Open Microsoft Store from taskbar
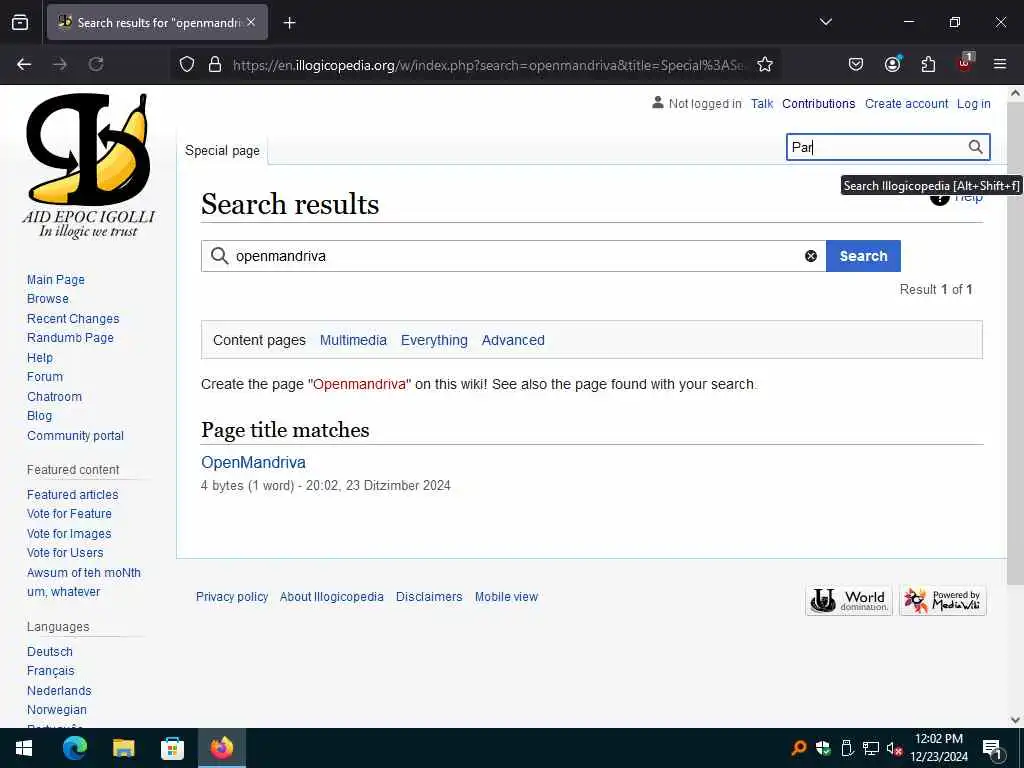The width and height of the screenshot is (1024, 768). click(x=172, y=748)
